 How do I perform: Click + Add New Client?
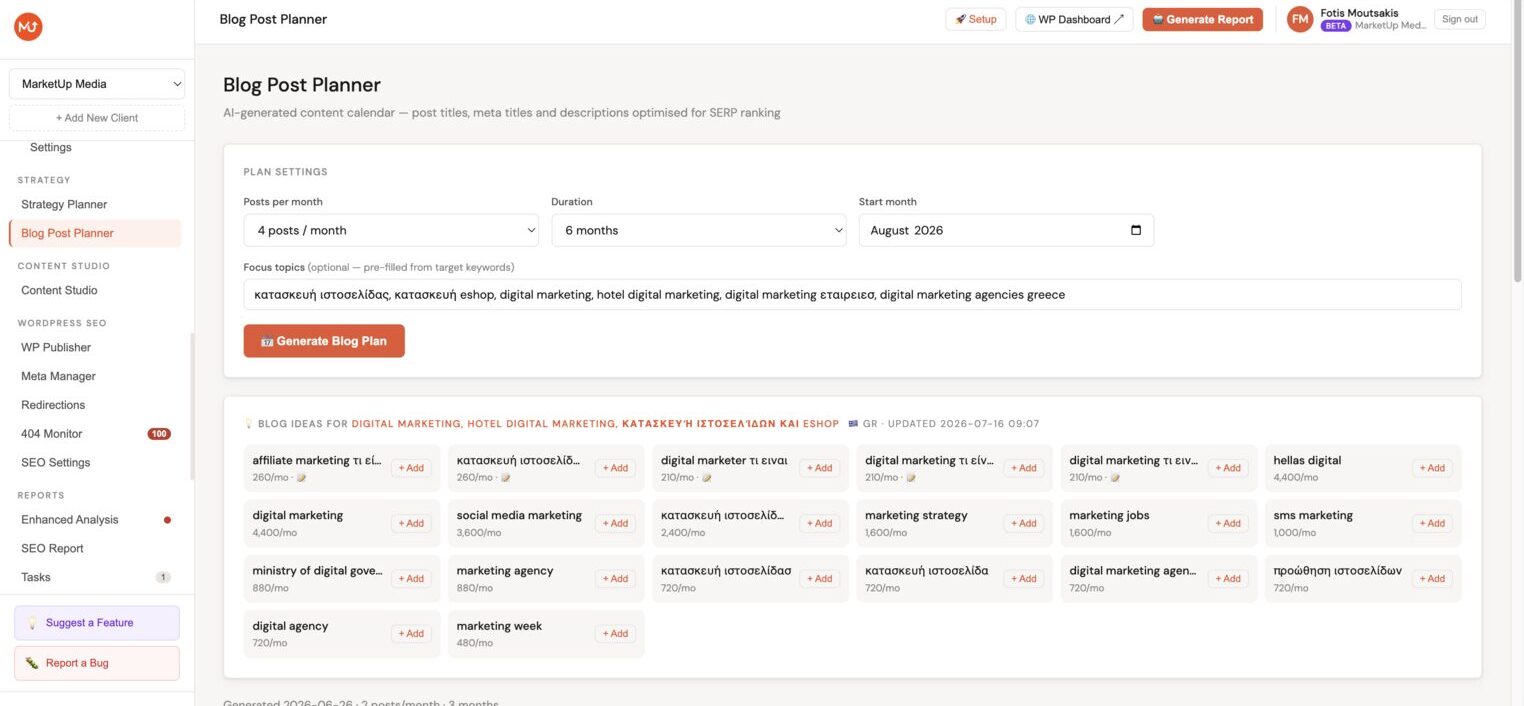click(x=97, y=118)
